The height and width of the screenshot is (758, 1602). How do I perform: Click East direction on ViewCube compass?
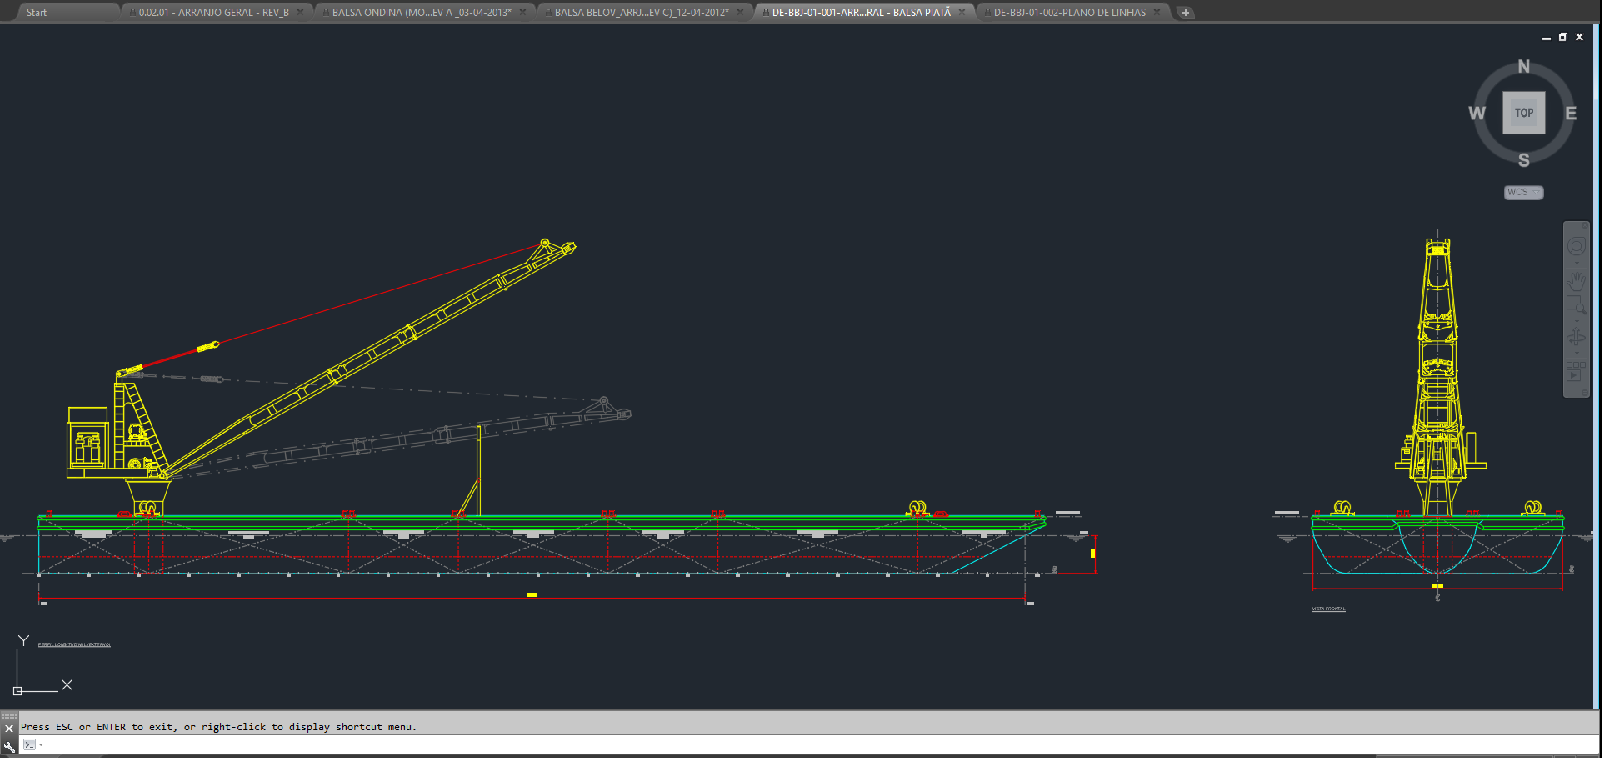tap(1570, 113)
